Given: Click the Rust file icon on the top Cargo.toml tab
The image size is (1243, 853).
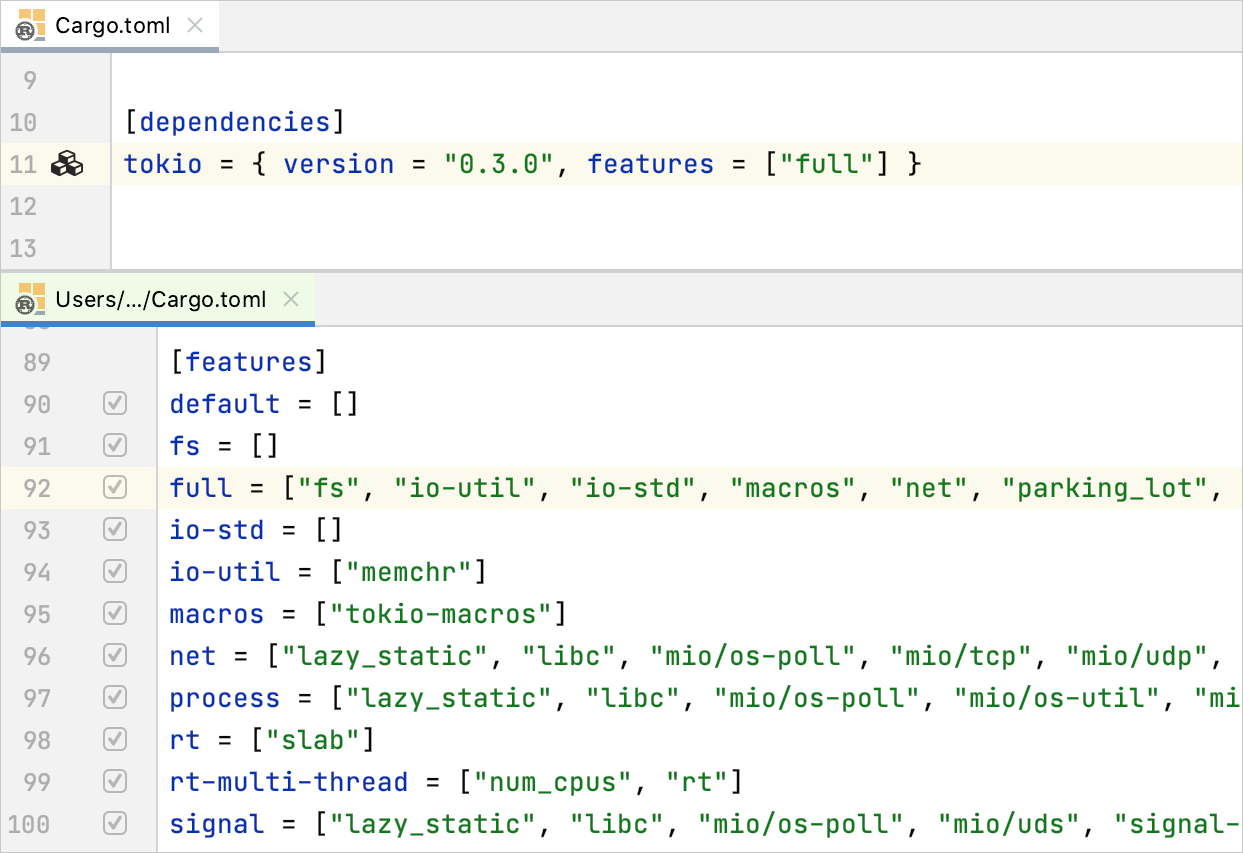Looking at the screenshot, I should 31,25.
